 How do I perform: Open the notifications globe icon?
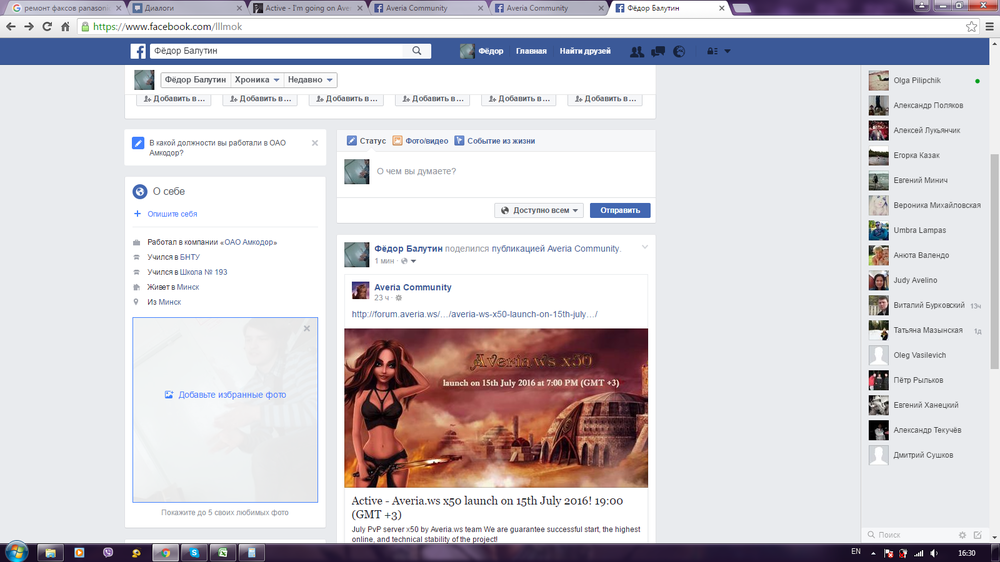(x=679, y=52)
